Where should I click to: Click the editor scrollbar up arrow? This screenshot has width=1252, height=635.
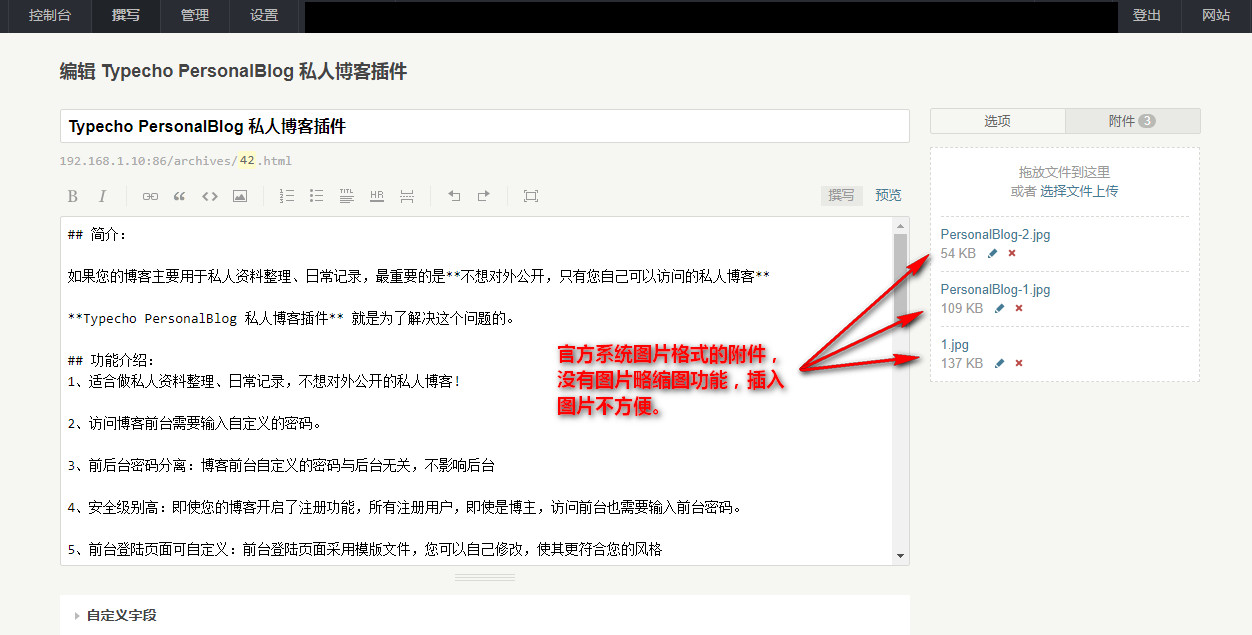click(900, 226)
